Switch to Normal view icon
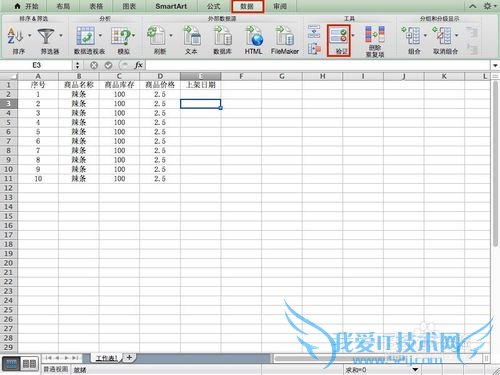Image resolution: width=500 pixels, height=375 pixels. (x=11, y=364)
